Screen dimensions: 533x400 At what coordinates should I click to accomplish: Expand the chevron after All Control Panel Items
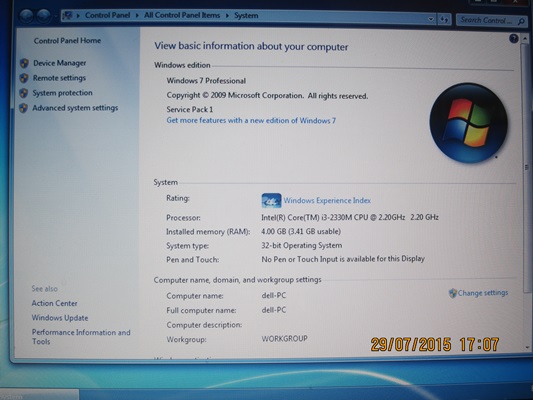tap(227, 16)
